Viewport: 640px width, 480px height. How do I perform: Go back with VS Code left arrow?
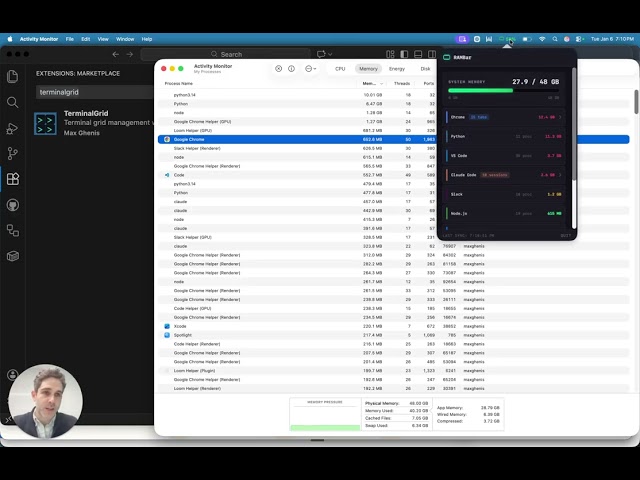[x=116, y=54]
